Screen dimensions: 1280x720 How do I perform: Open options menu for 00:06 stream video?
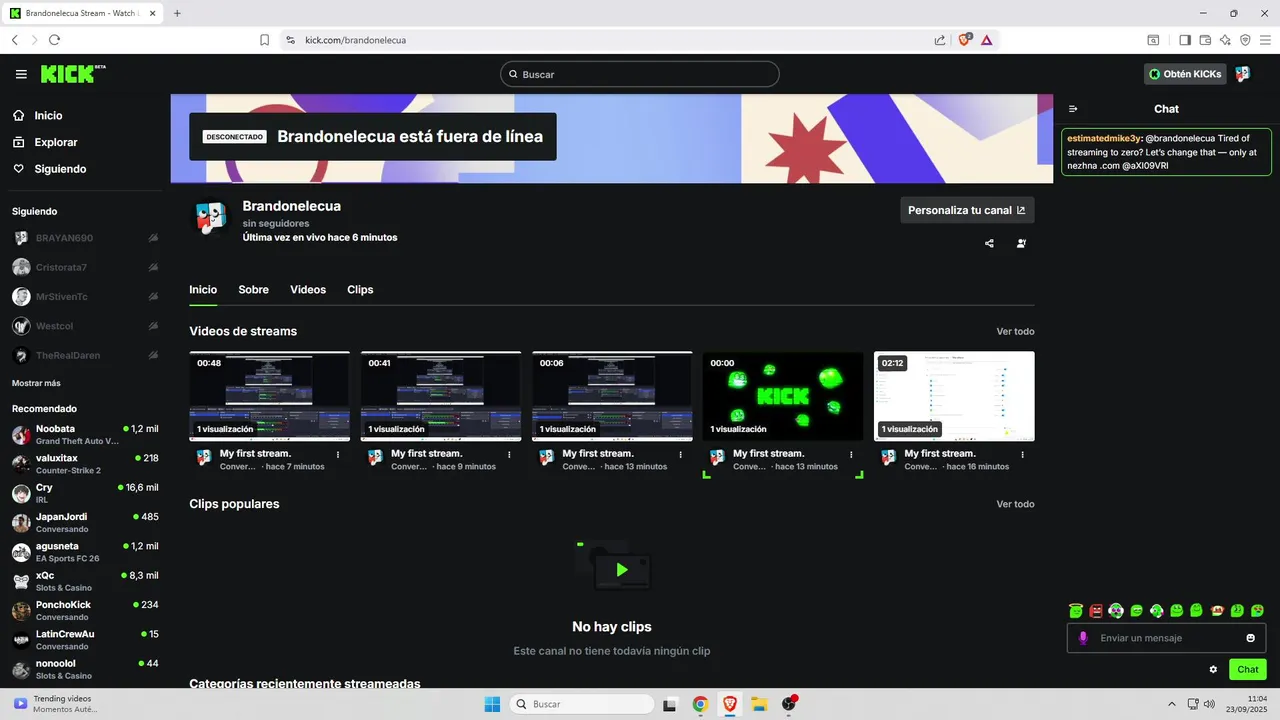(680, 454)
